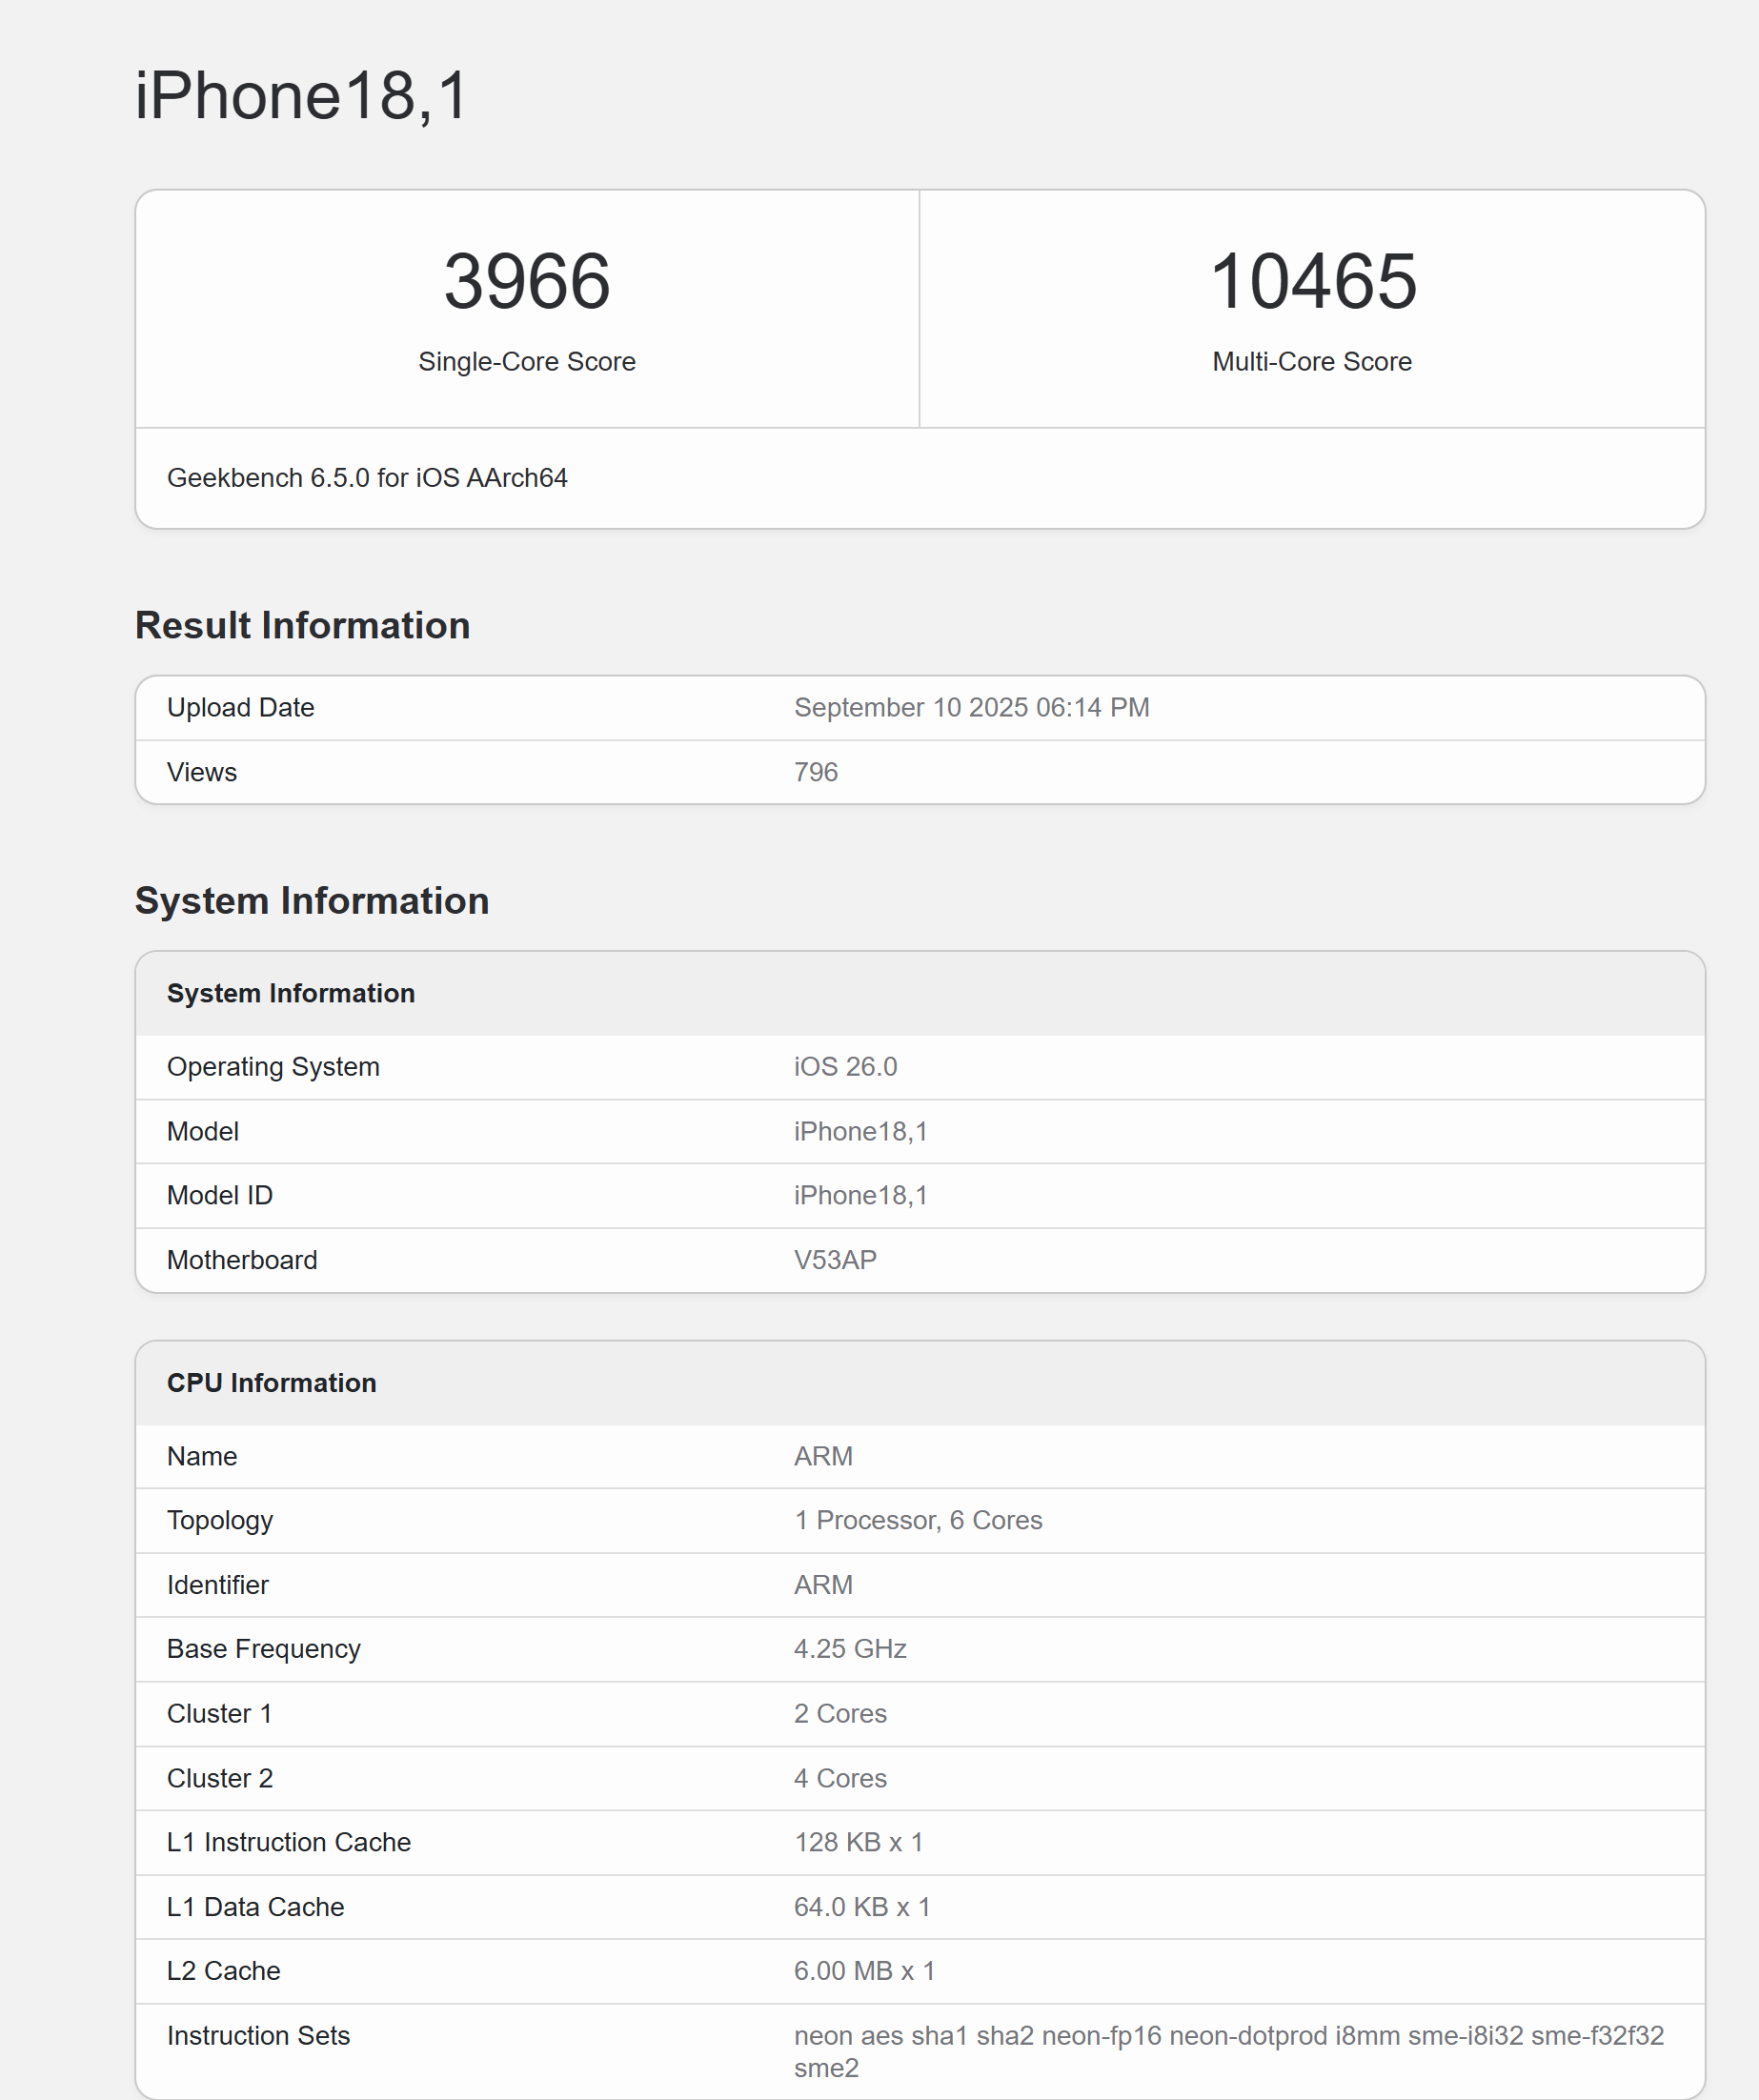1759x2100 pixels.
Task: Select the 1 Processor, 6 Cores value
Action: click(918, 1520)
